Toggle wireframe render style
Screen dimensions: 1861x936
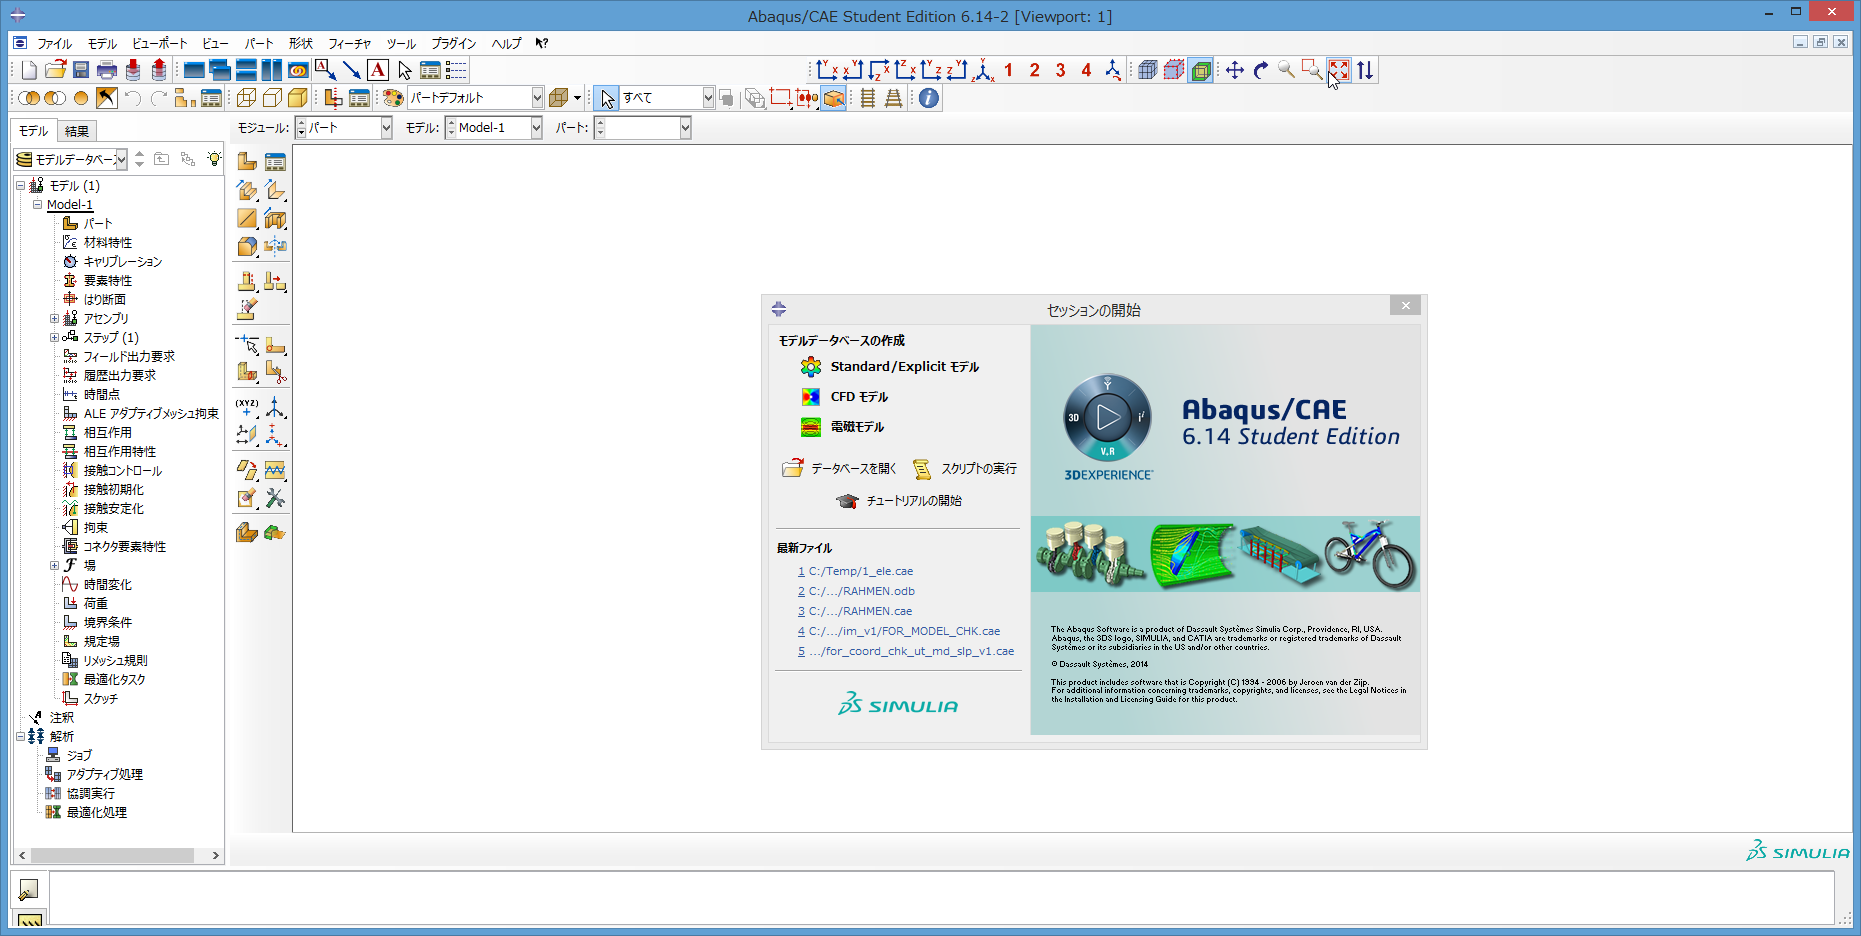[246, 98]
